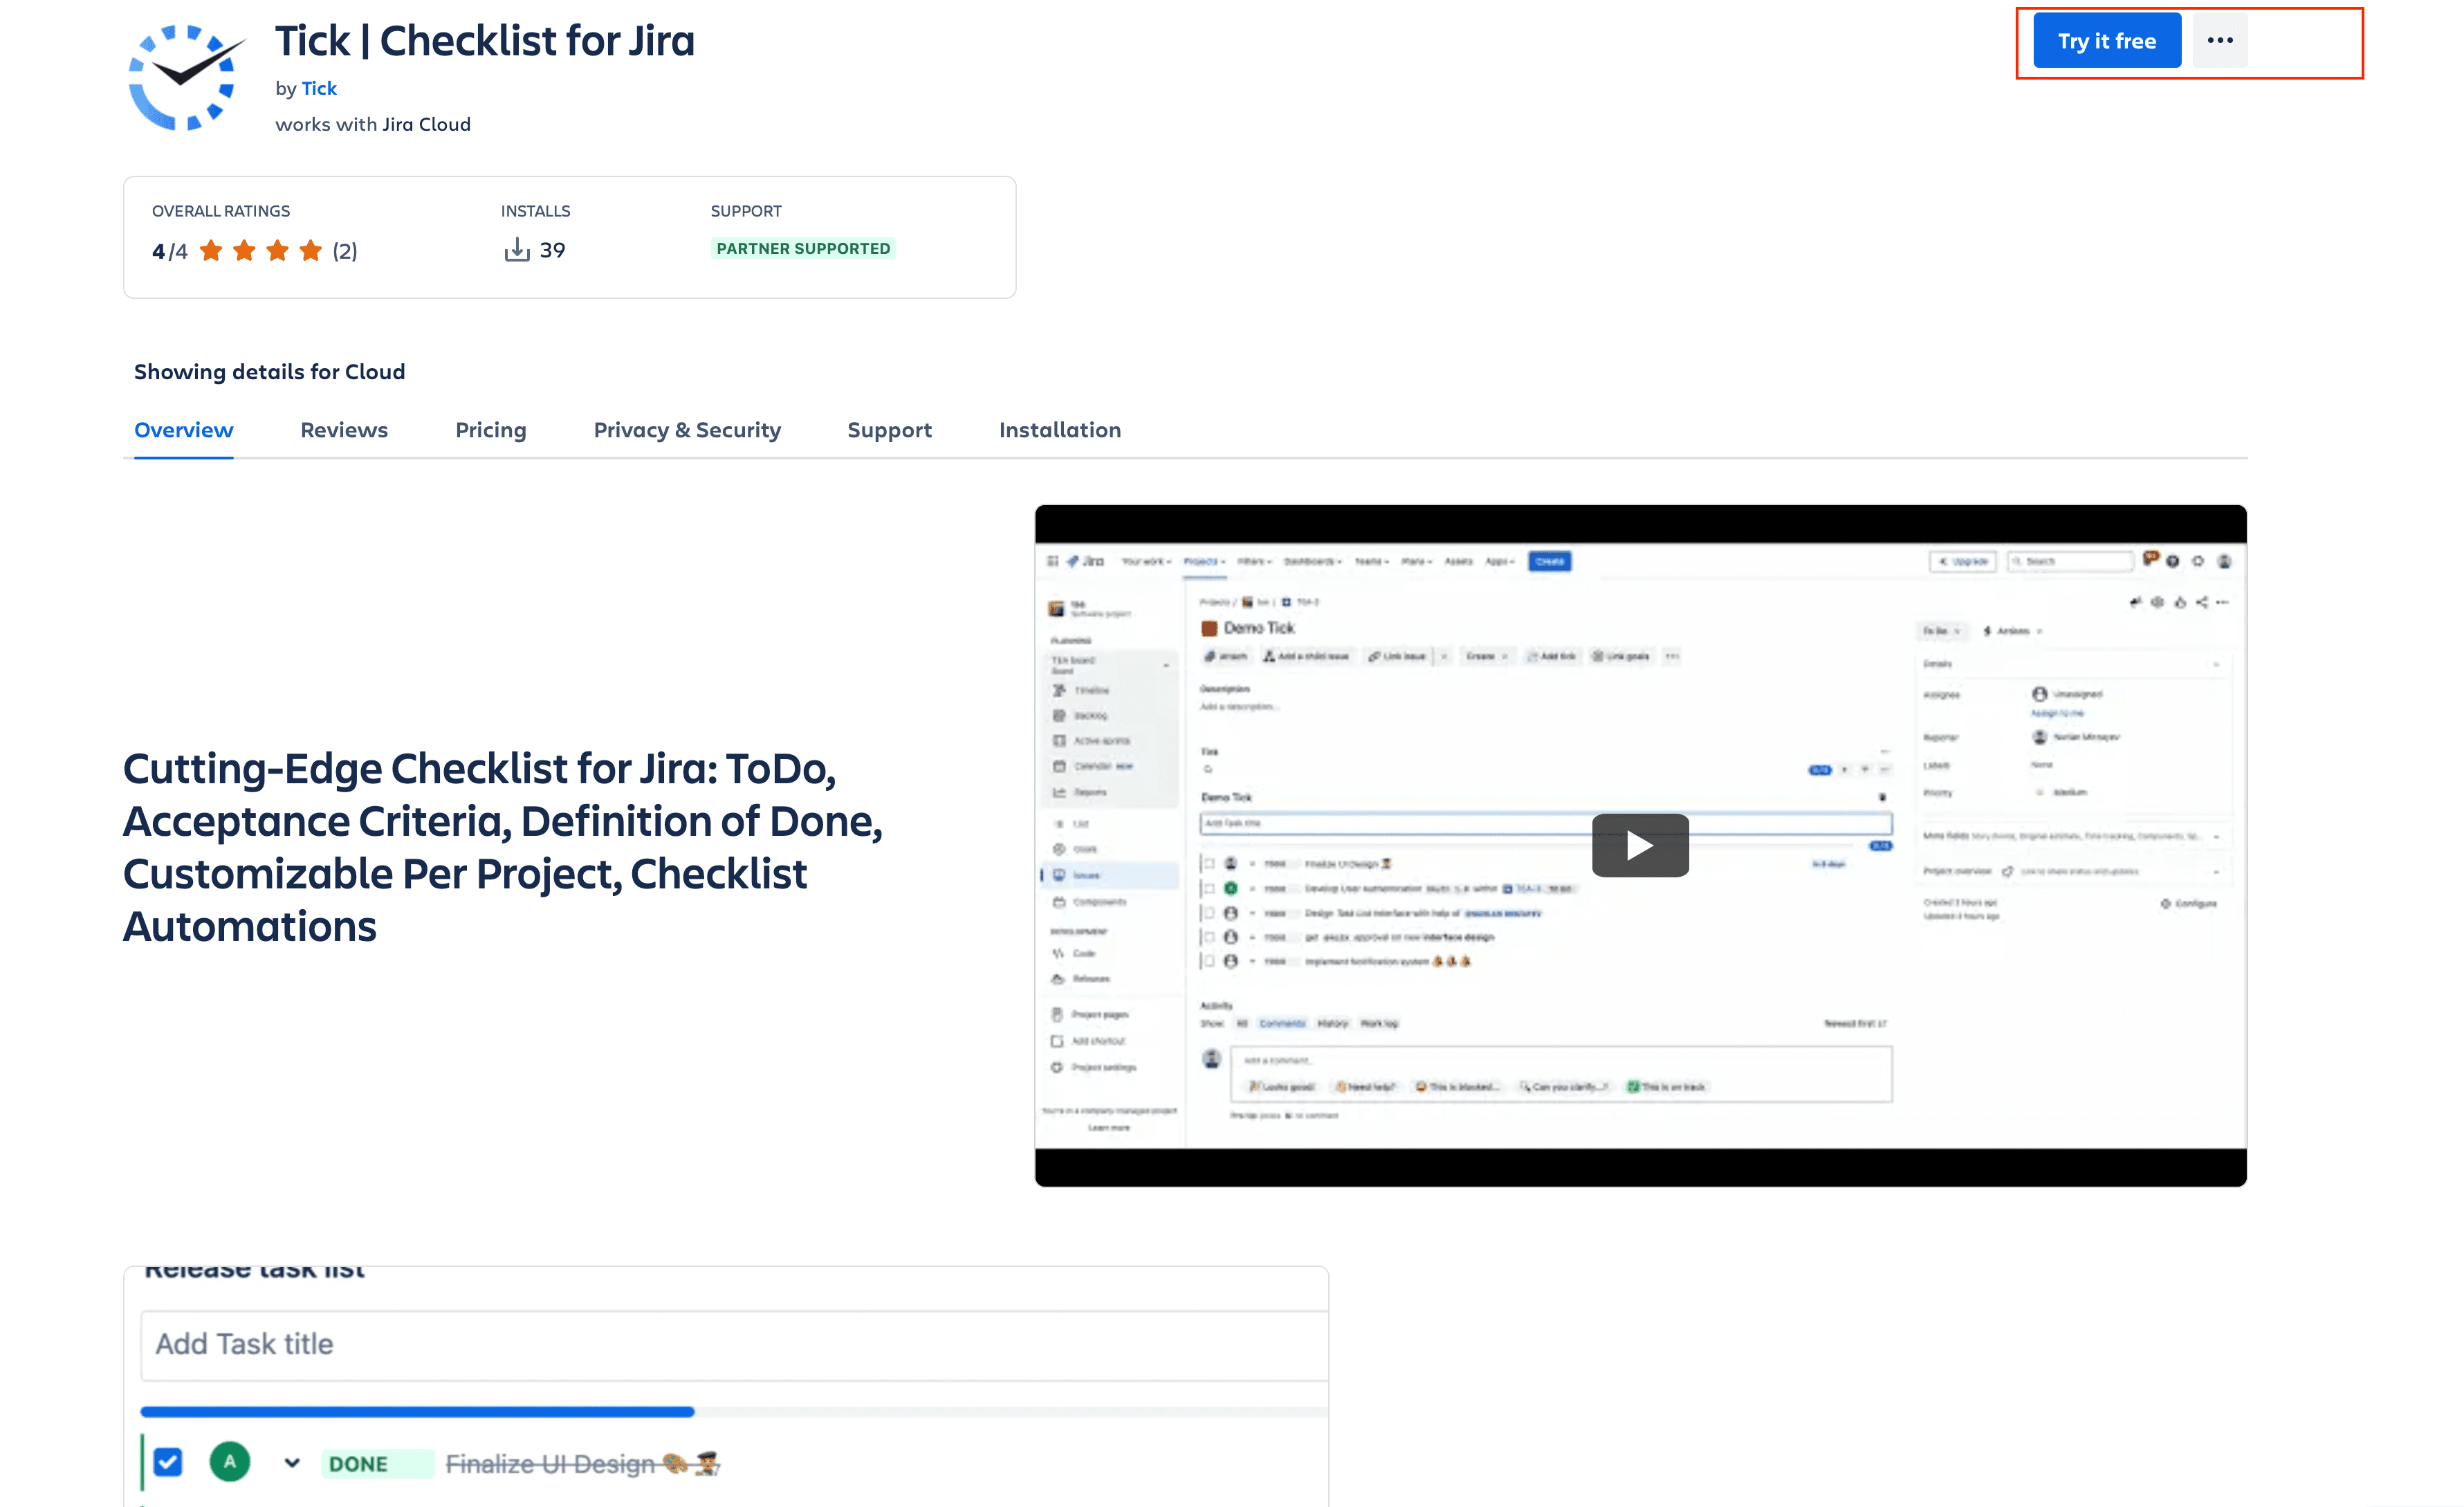The image size is (2464, 1507).
Task: Click the review count (2)
Action: tap(345, 251)
